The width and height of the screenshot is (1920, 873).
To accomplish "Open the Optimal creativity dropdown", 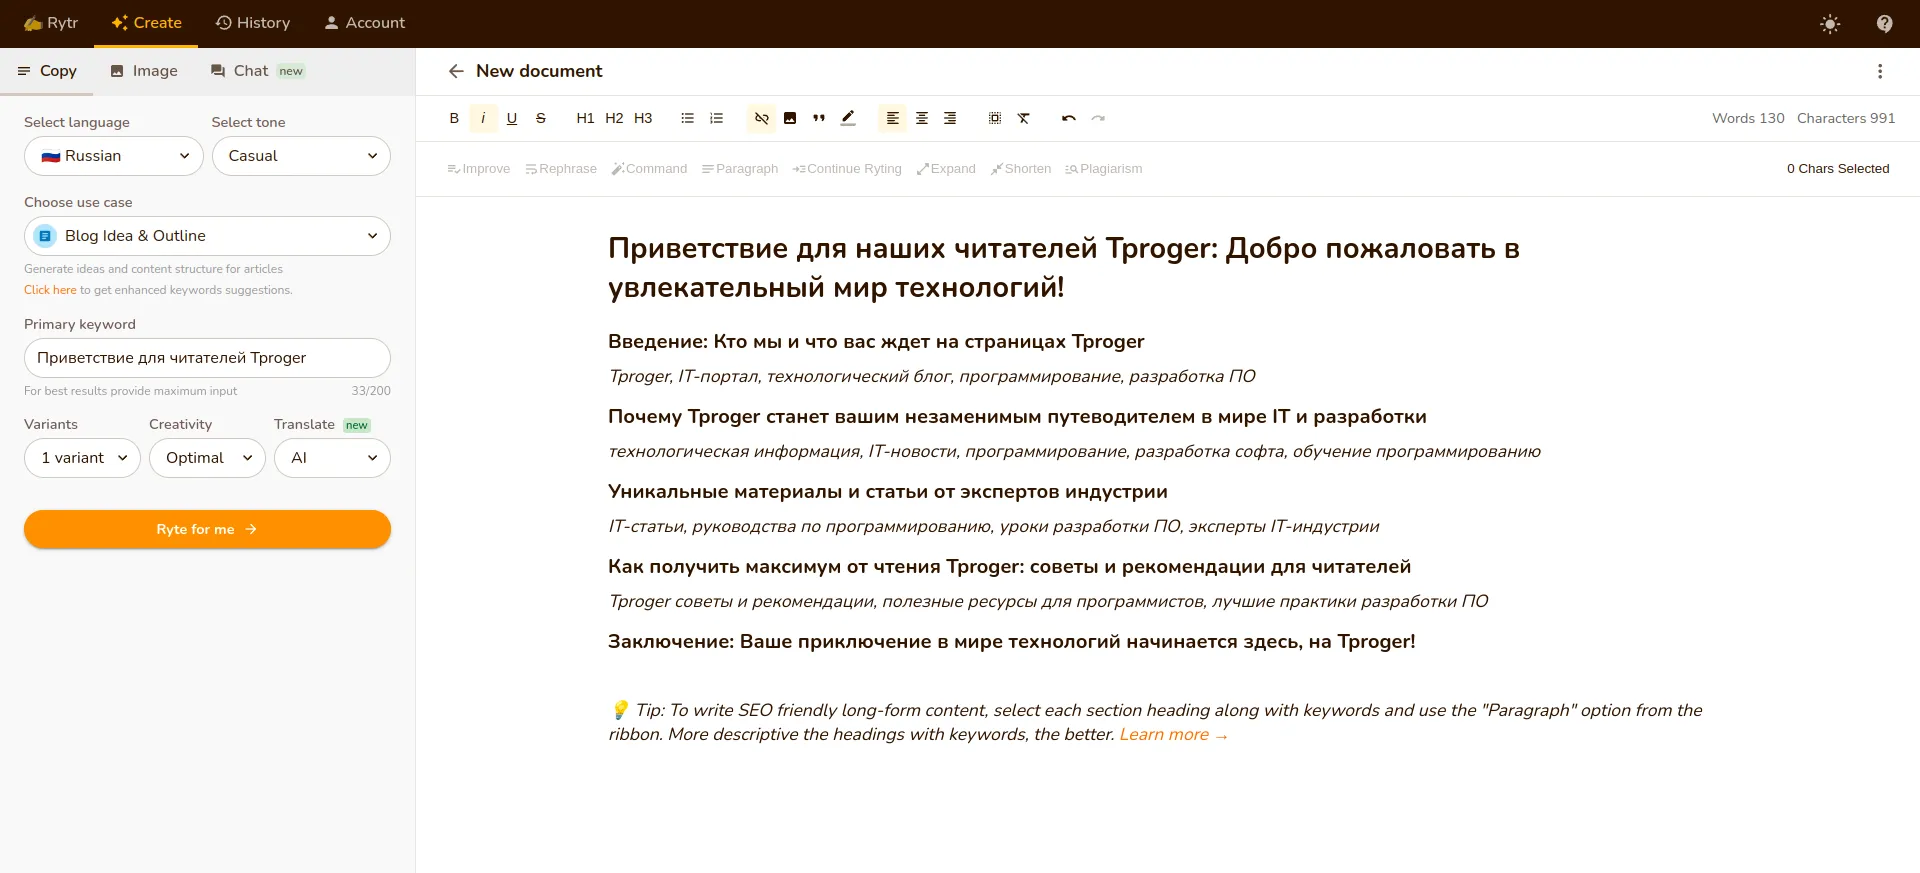I will [x=207, y=458].
